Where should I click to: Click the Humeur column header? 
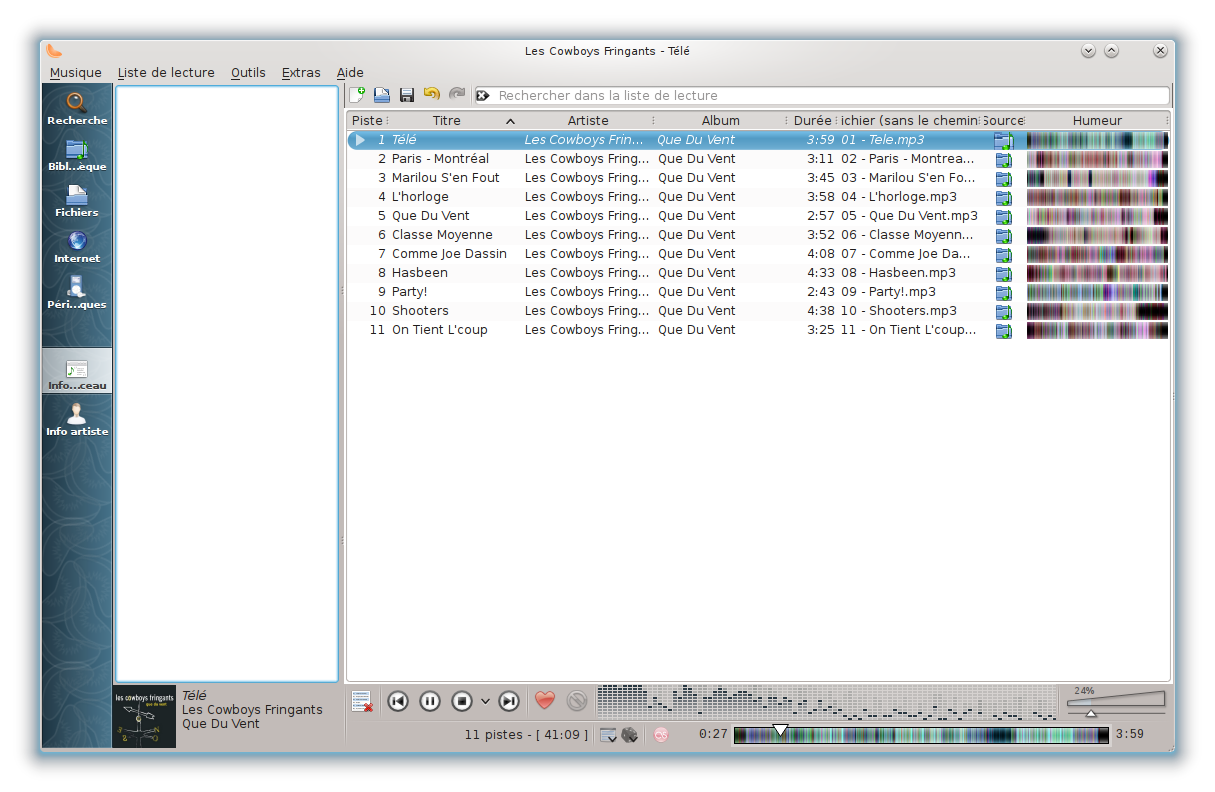point(1097,121)
